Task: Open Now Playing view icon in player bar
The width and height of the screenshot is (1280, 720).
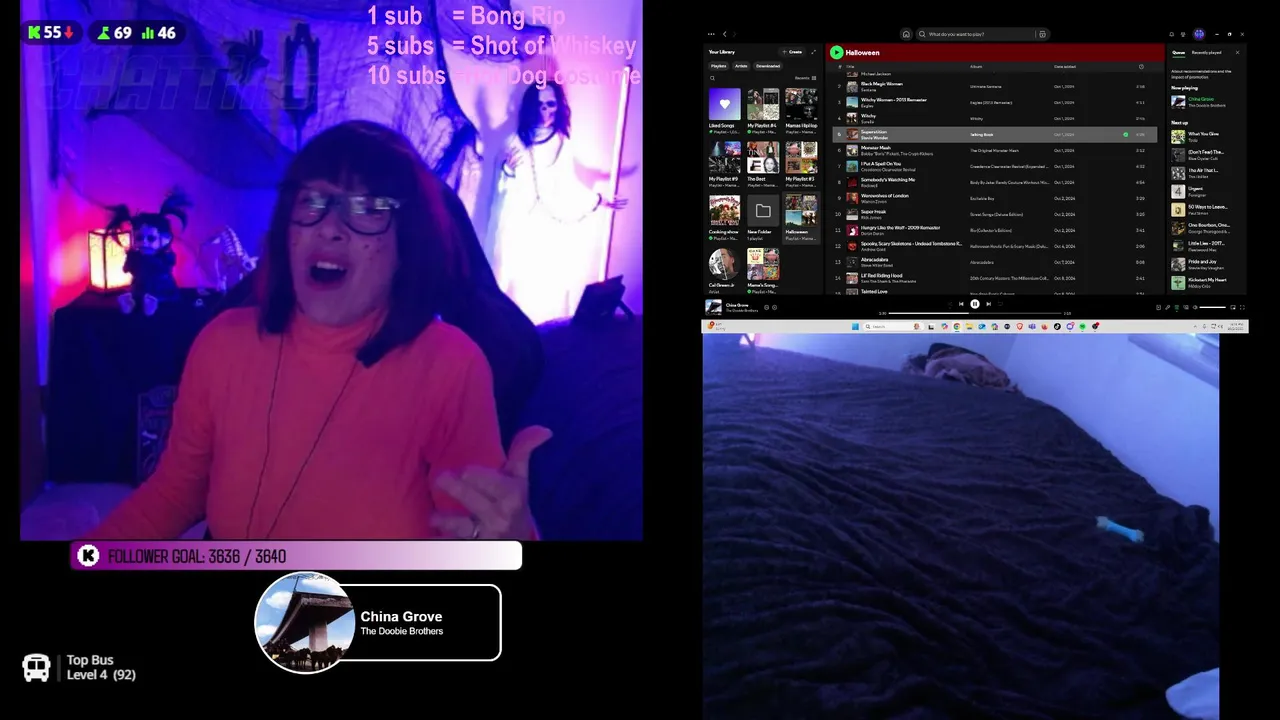Action: 1158,307
